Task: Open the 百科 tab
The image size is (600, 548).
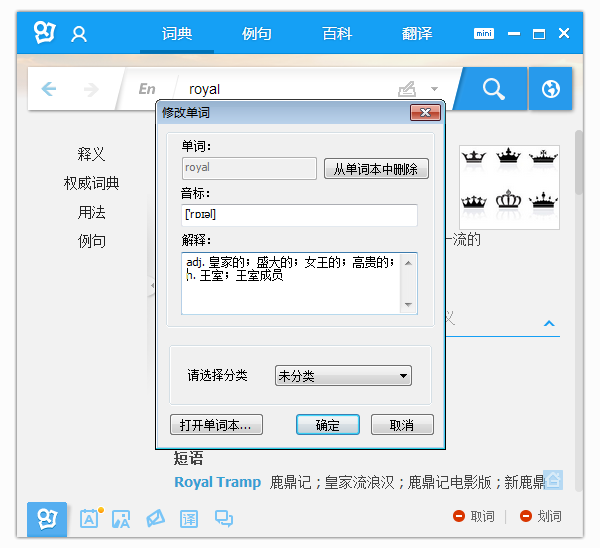Action: point(337,34)
